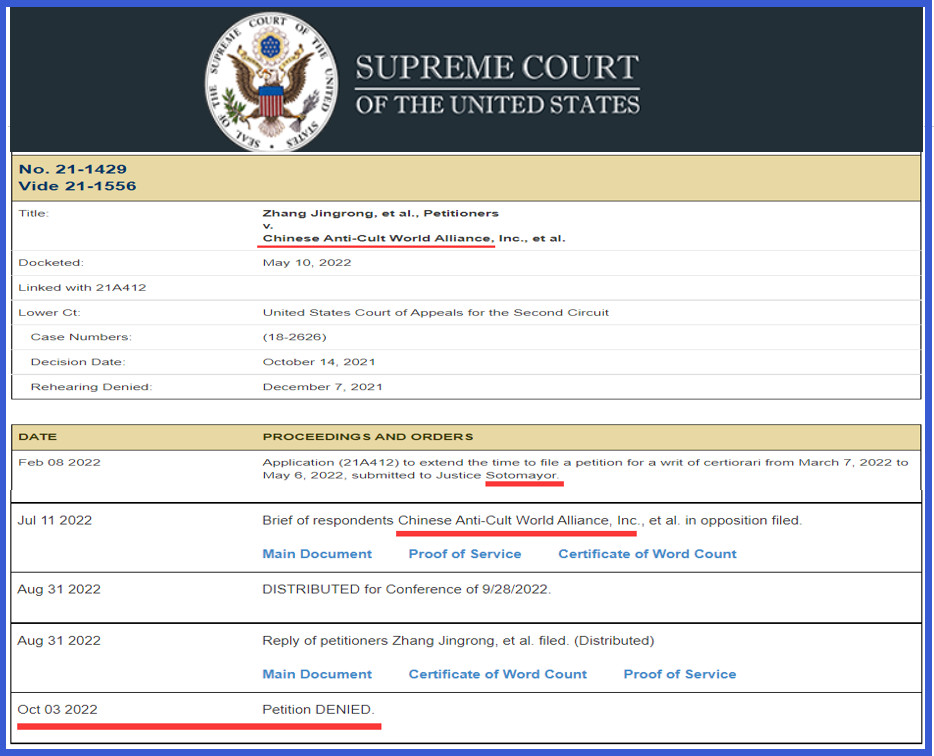Click the 'Rehearing Denied:' field label

pos(91,387)
